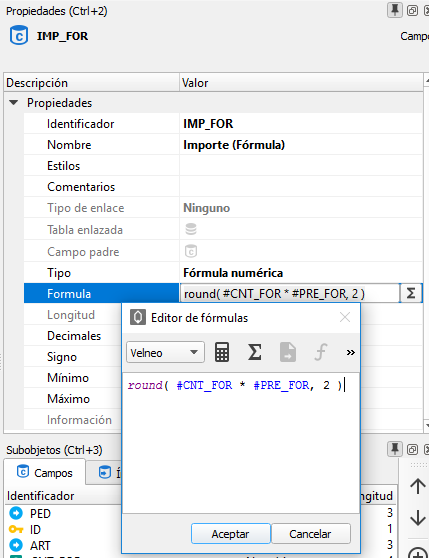
Task: Float the Subobjetos panel window
Action: coord(412,449)
